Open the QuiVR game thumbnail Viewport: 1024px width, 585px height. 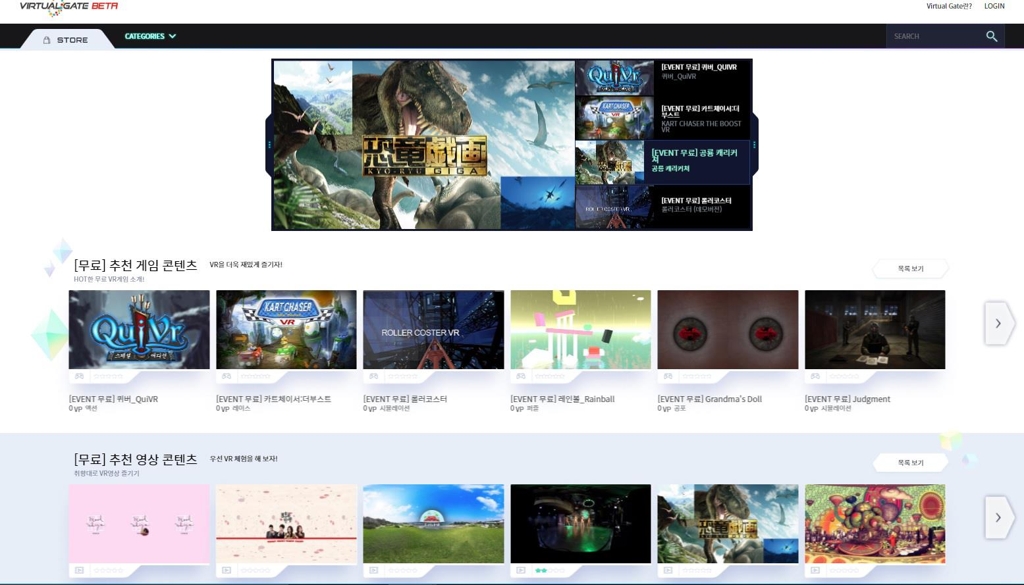pyautogui.click(x=139, y=330)
